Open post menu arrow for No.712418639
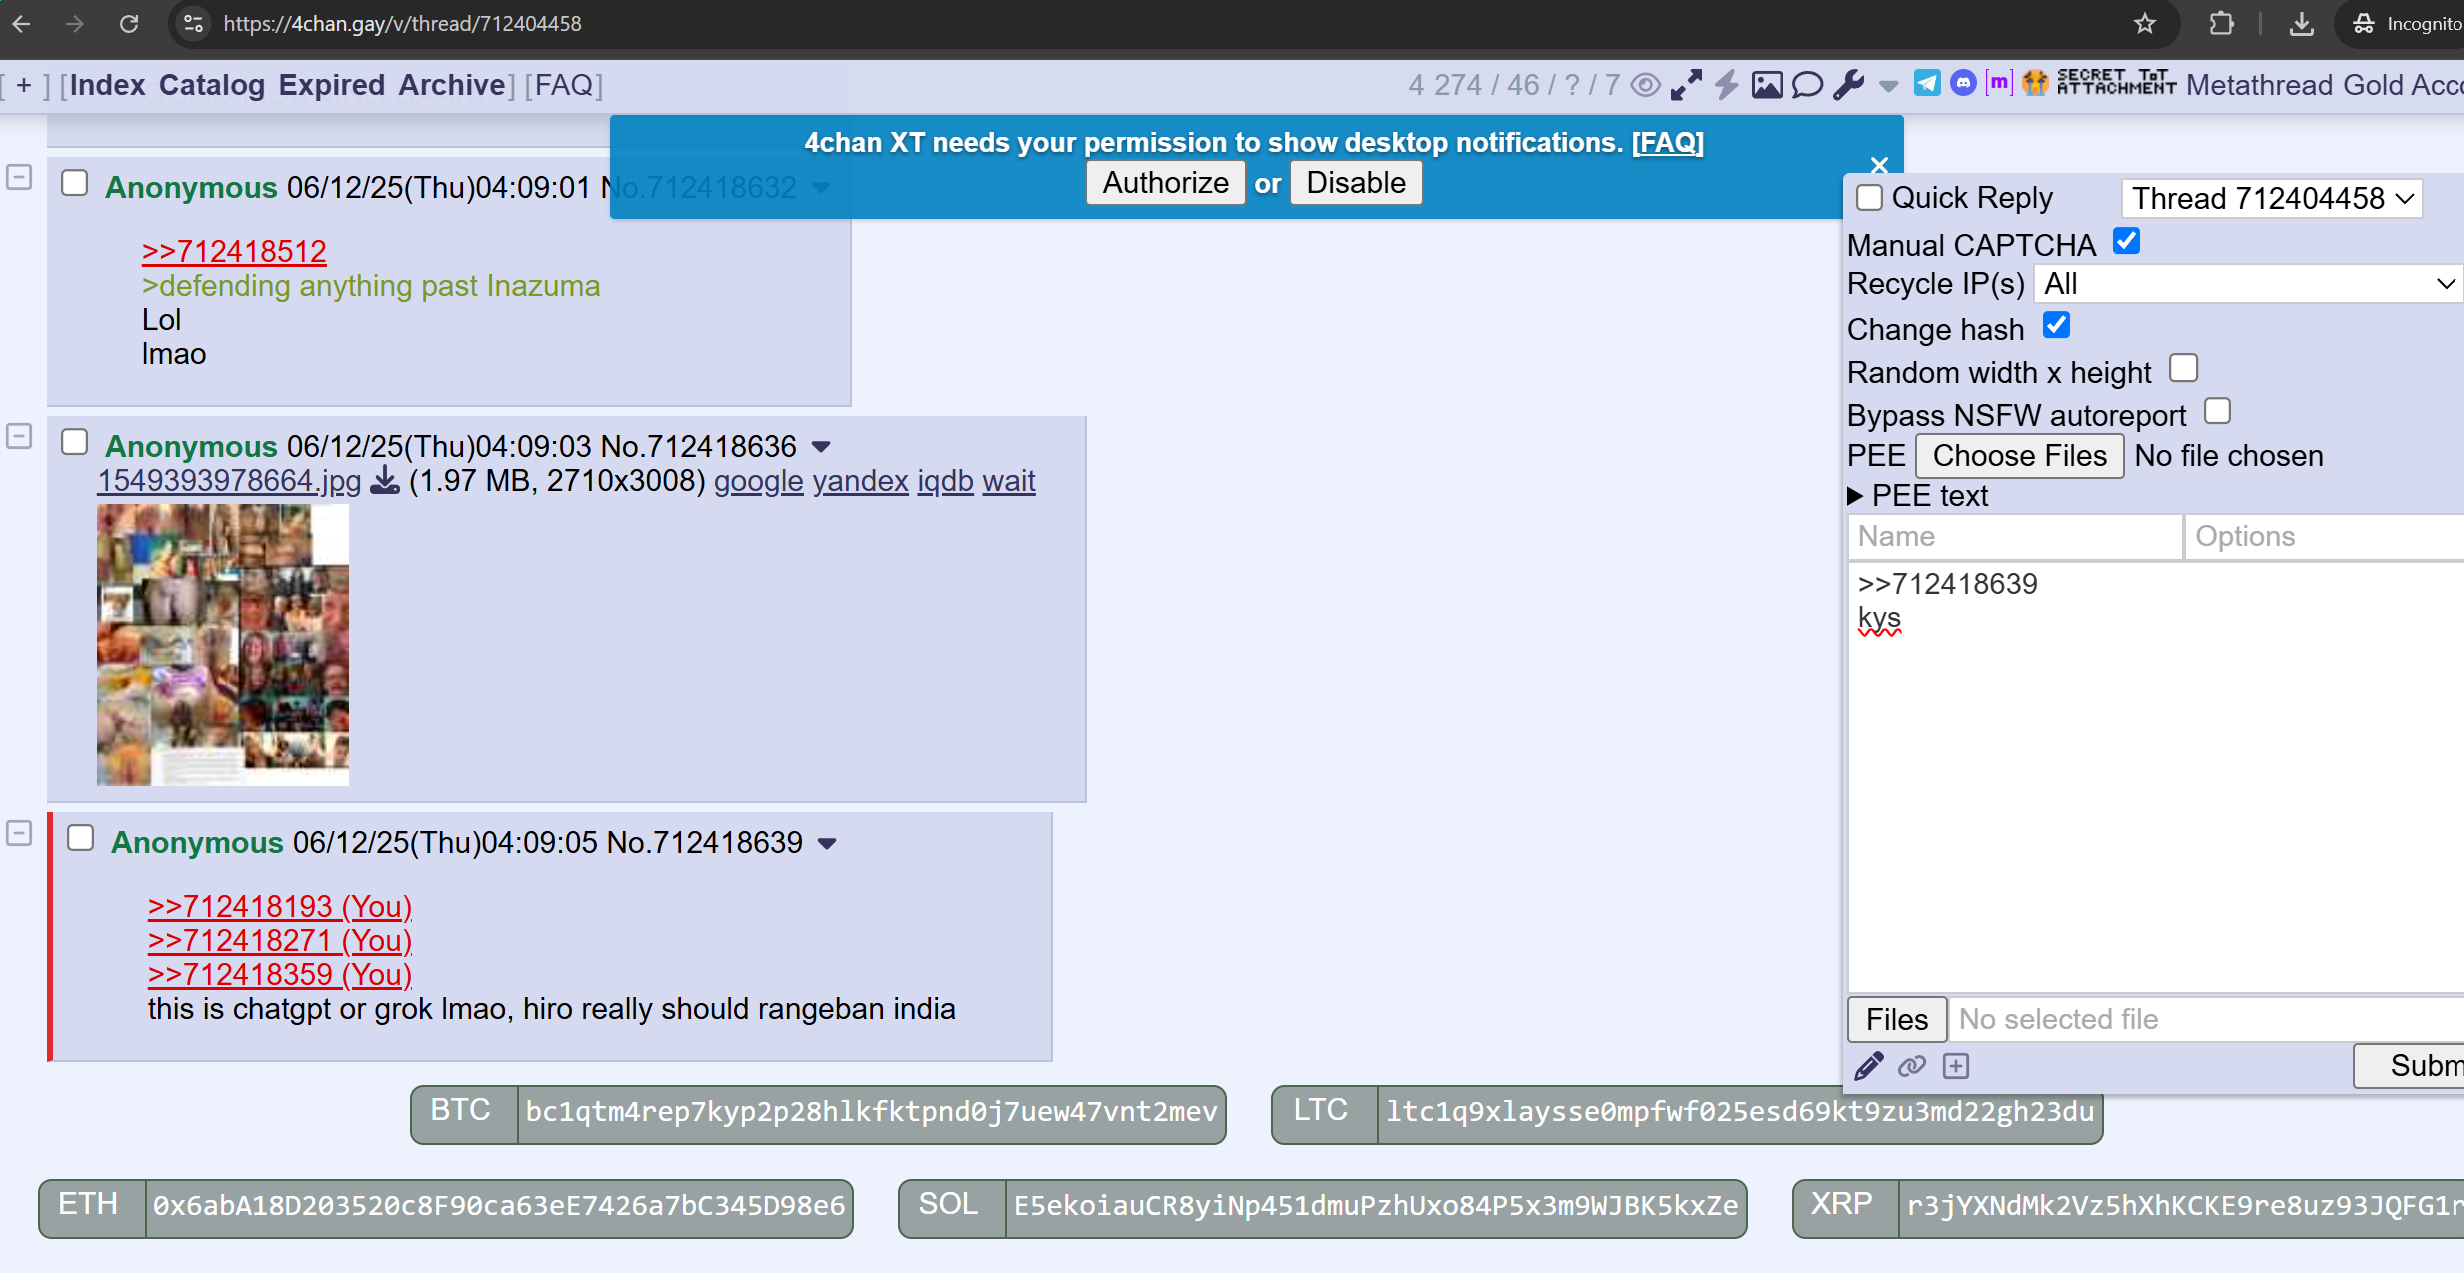Viewport: 2464px width, 1273px height. (x=827, y=844)
